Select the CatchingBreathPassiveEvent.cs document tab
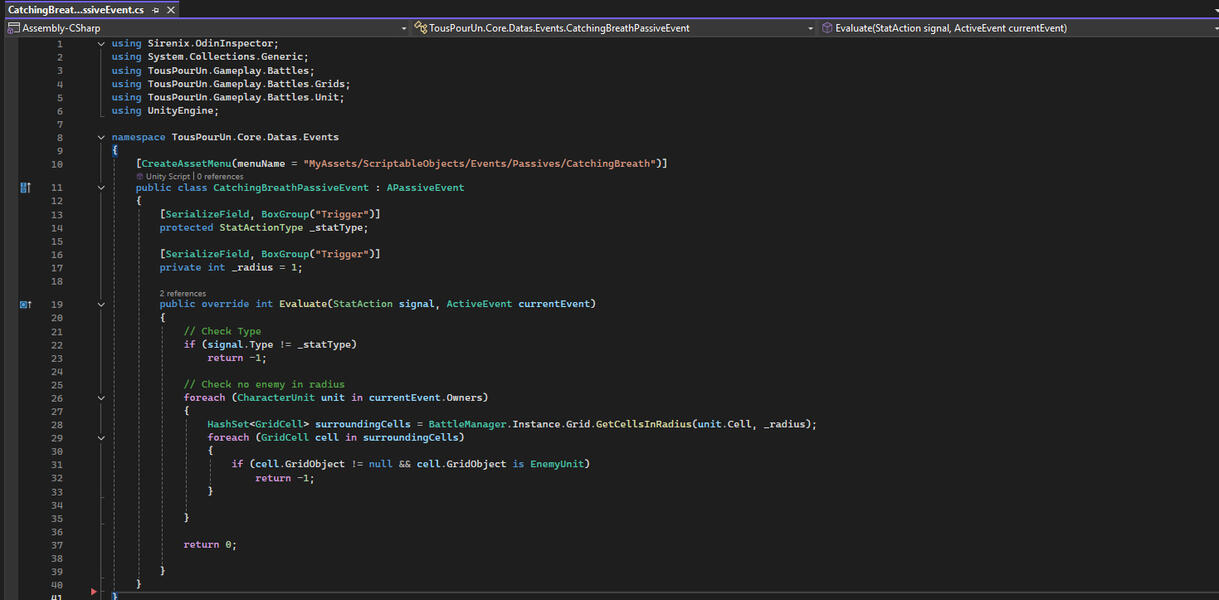The image size is (1219, 600). pos(76,9)
